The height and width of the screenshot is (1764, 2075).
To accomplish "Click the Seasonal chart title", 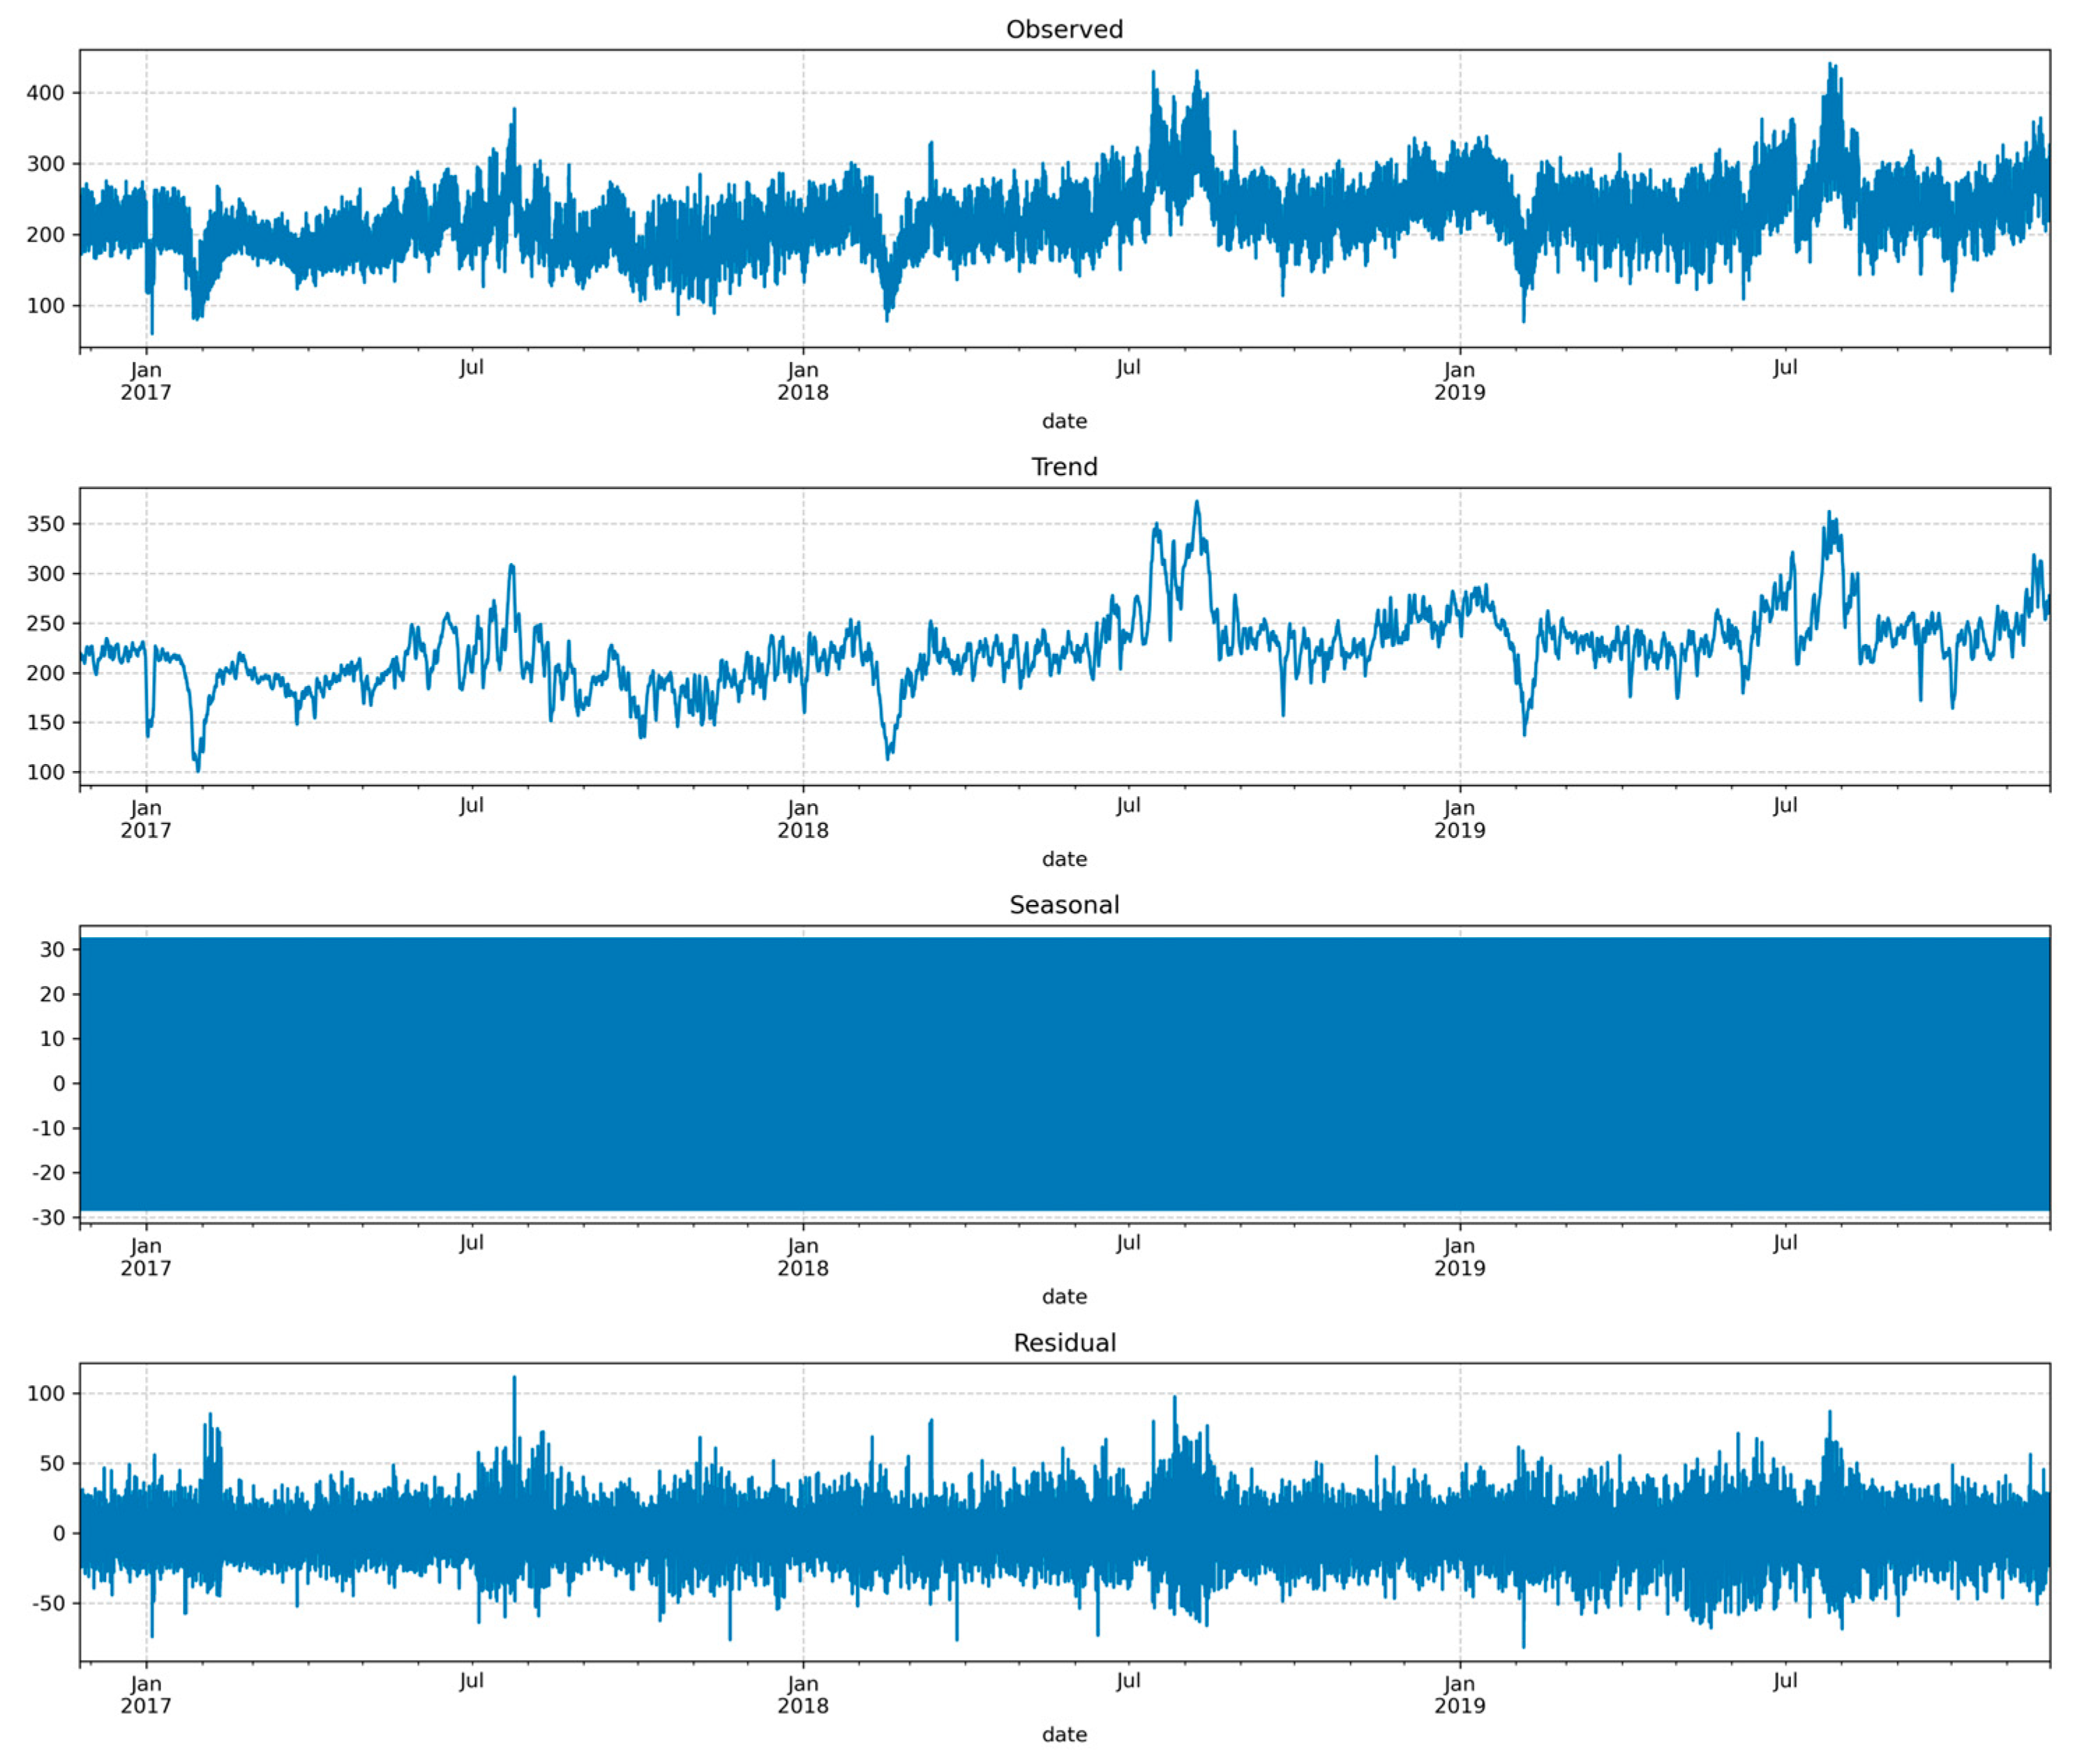I will [x=1064, y=905].
